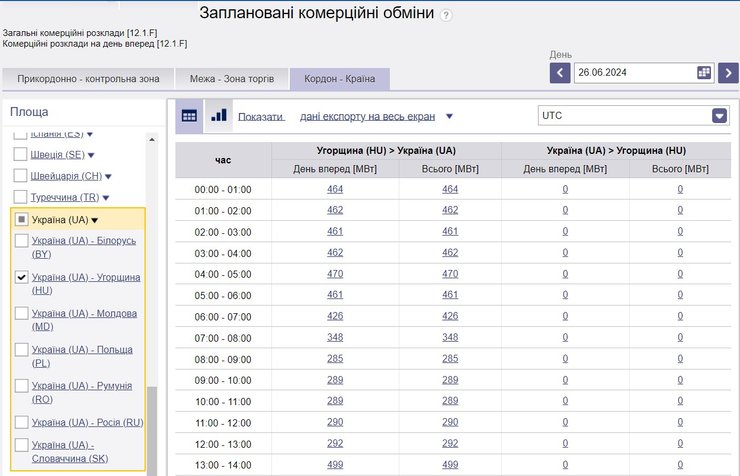
Task: Select the 02:00 - 03:00 time row
Action: (453, 232)
